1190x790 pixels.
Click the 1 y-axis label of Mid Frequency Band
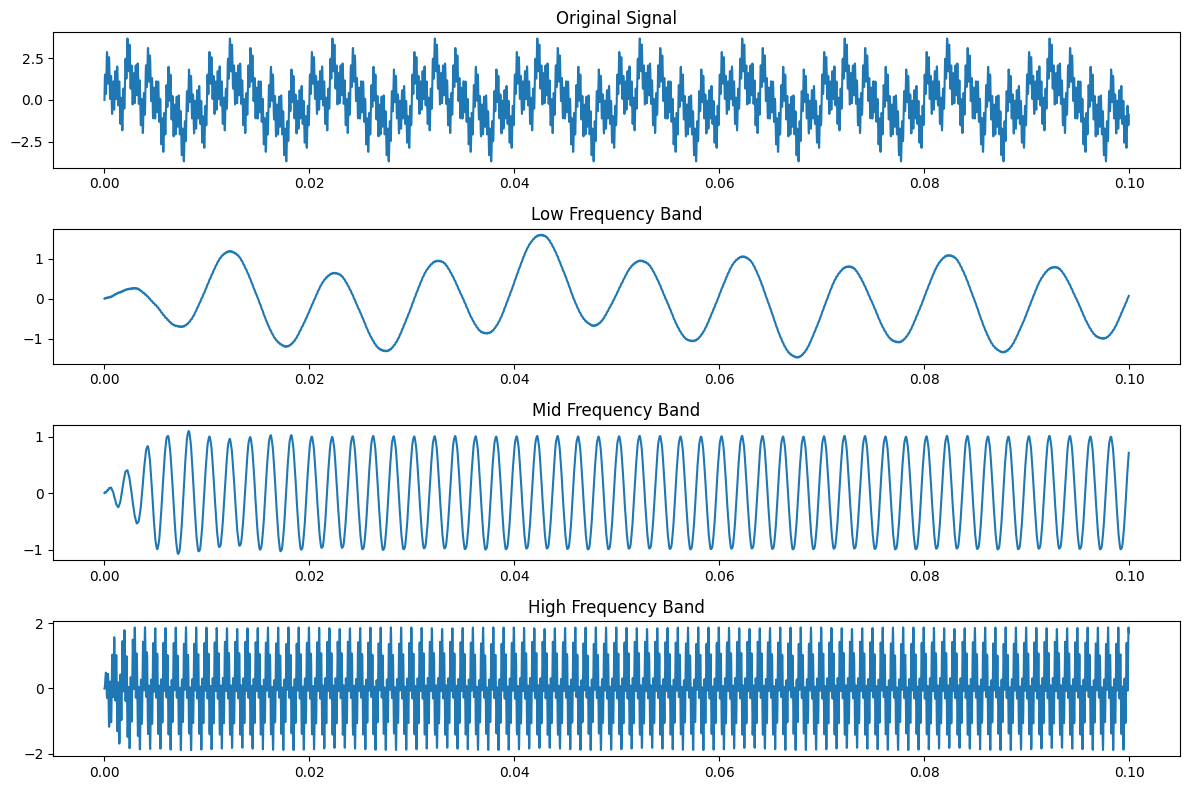pyautogui.click(x=39, y=437)
